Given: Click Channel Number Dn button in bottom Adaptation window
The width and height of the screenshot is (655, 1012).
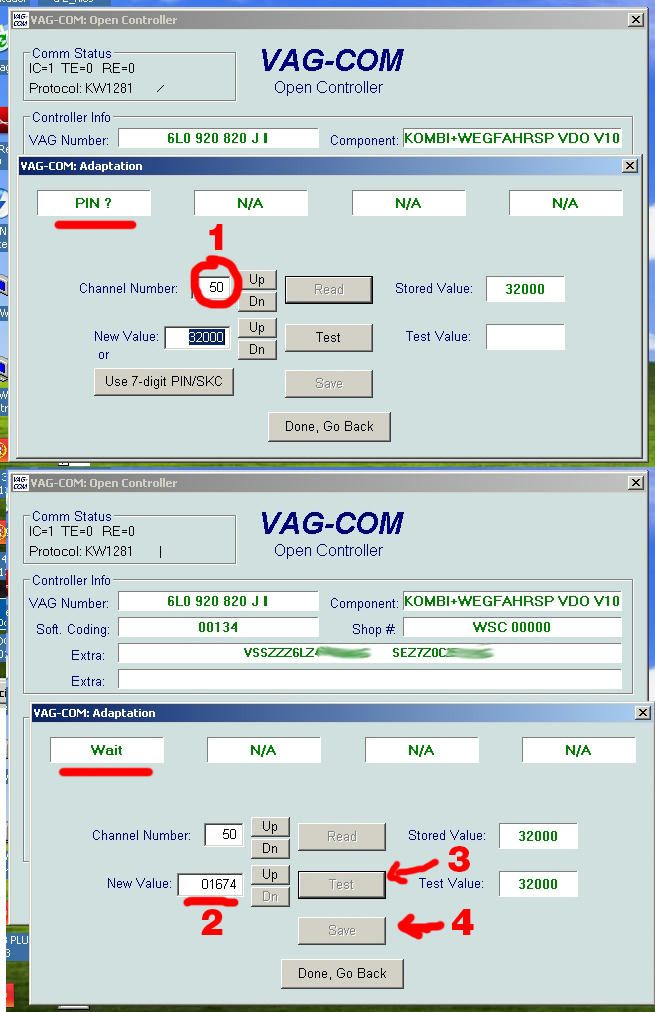Looking at the screenshot, I should point(270,849).
